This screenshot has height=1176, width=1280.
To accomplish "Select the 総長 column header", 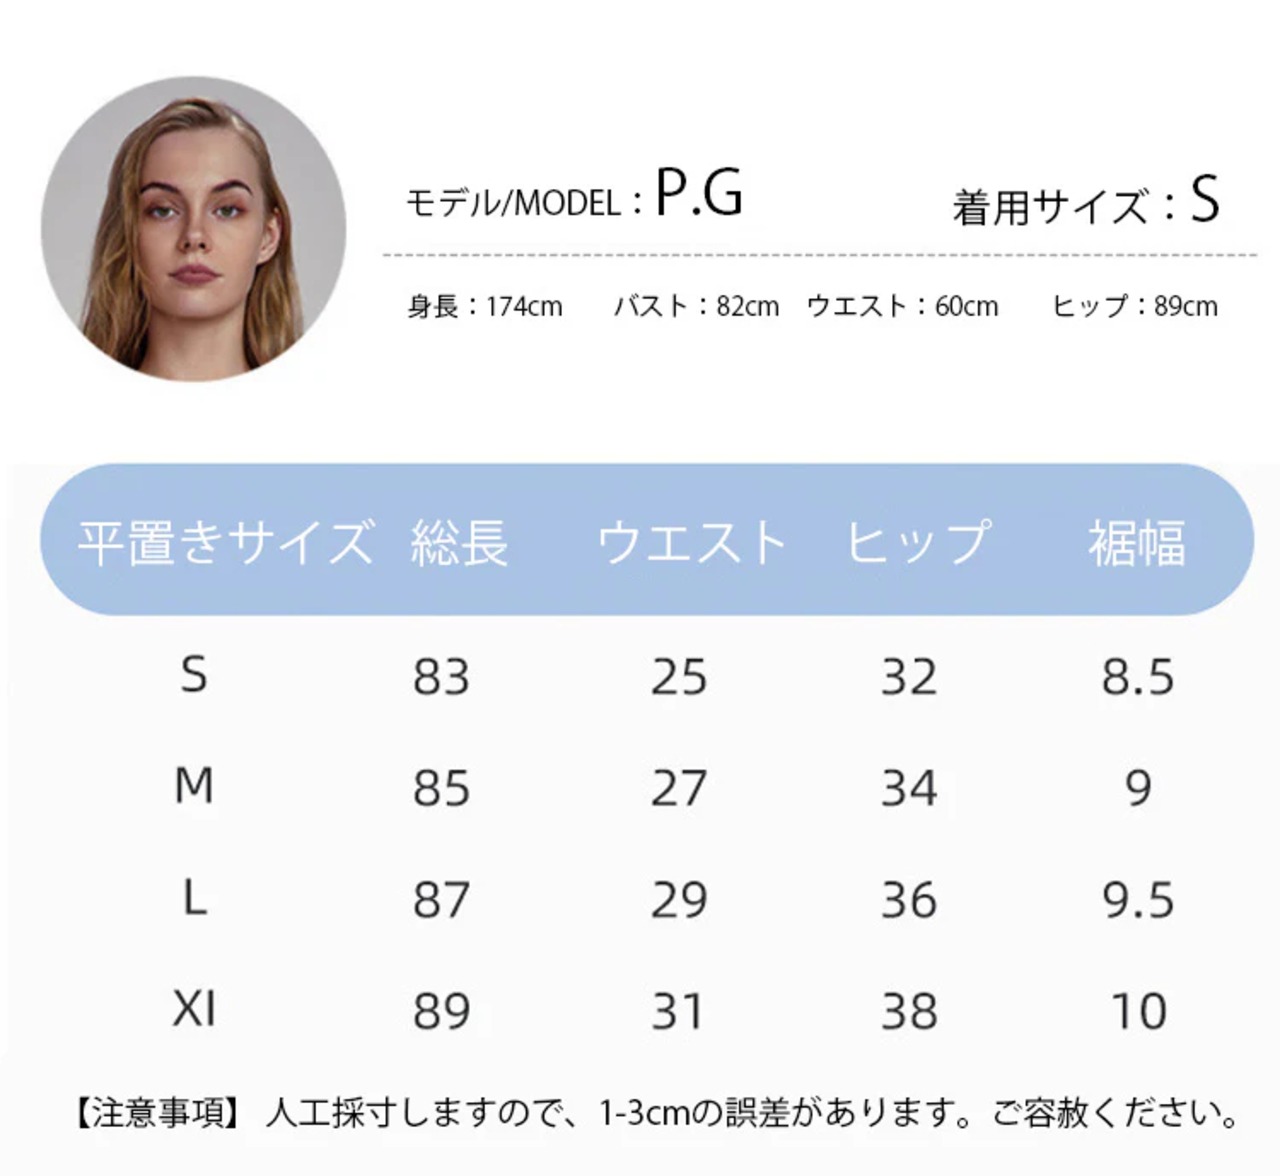I will coord(459,542).
